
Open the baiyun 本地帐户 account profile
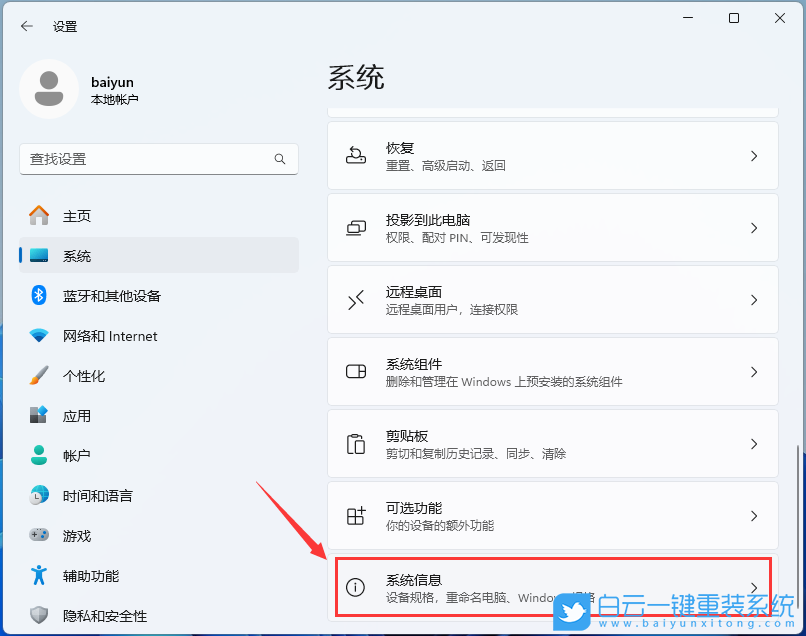click(110, 90)
